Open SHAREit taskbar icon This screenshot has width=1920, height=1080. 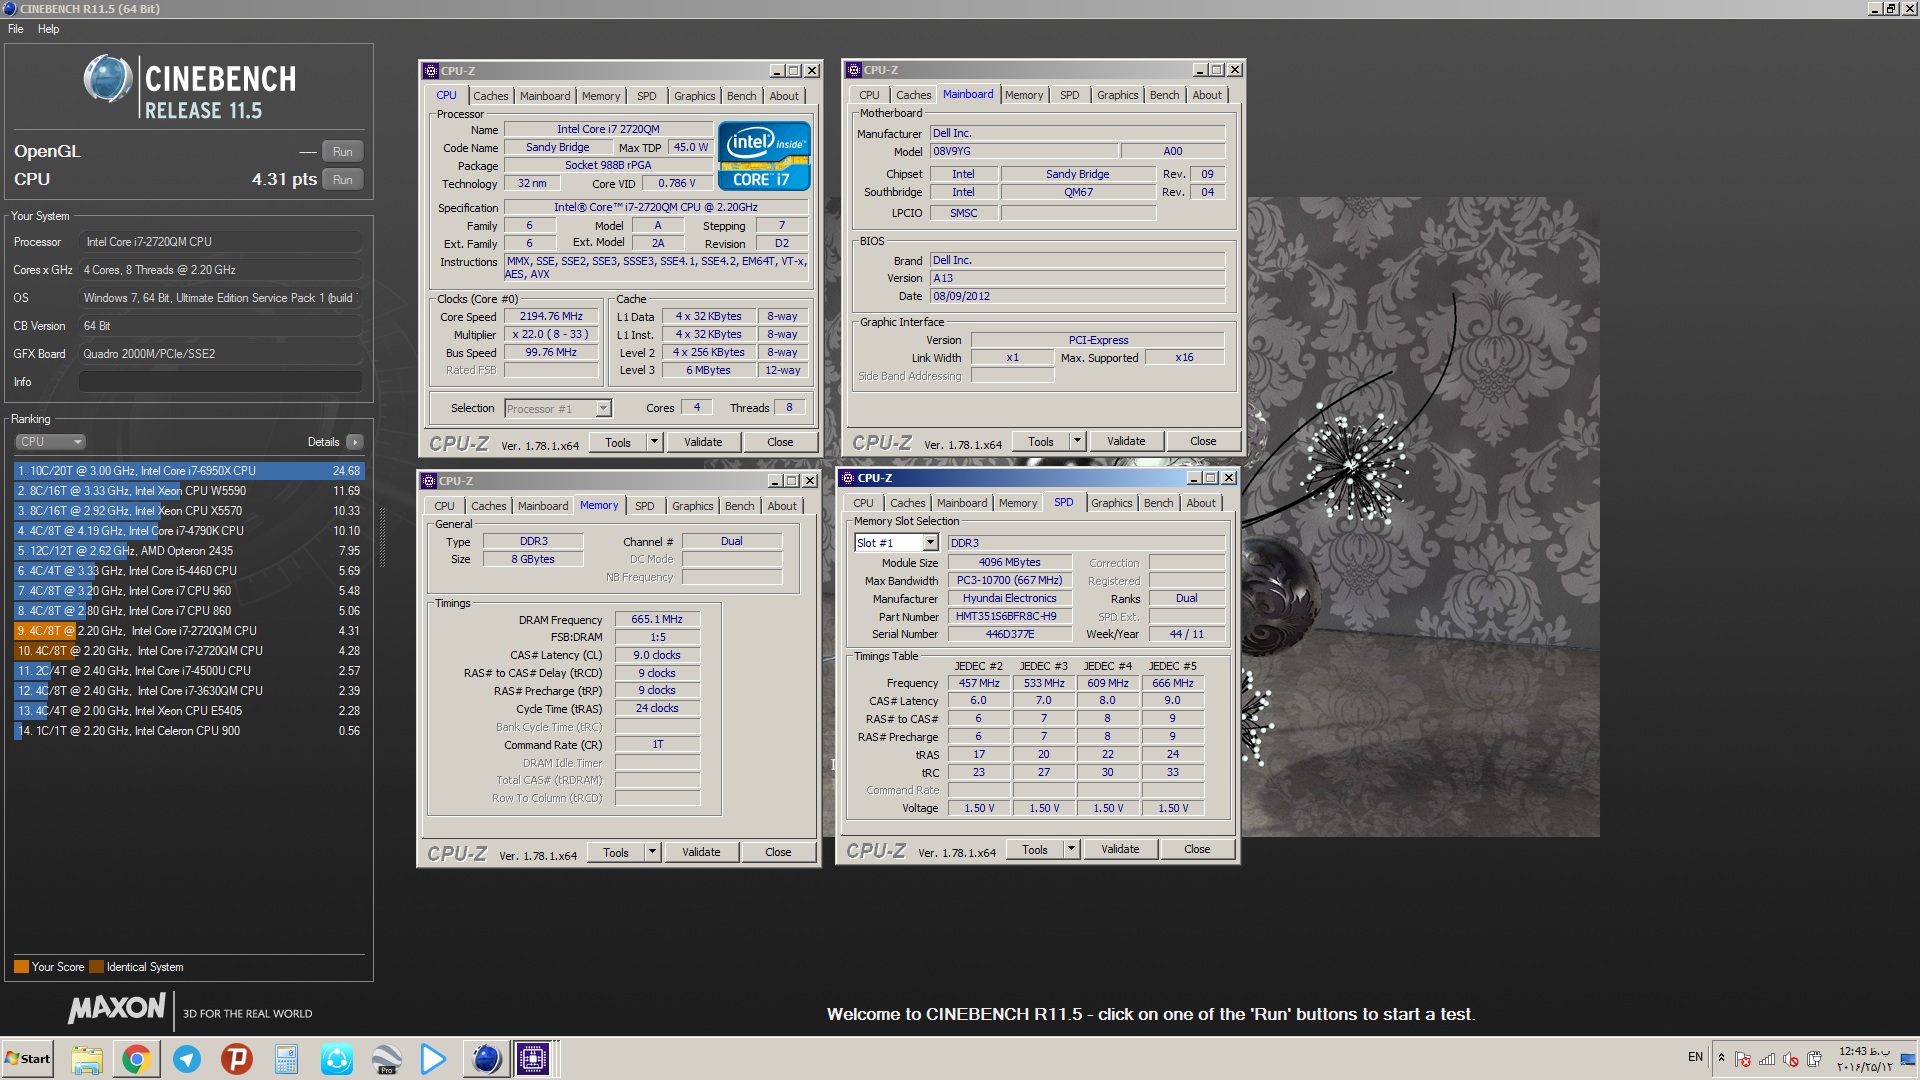(x=337, y=1059)
